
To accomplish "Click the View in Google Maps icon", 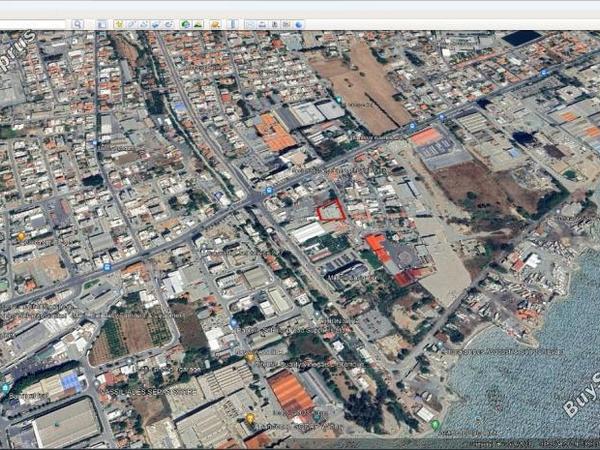I will tap(286, 24).
